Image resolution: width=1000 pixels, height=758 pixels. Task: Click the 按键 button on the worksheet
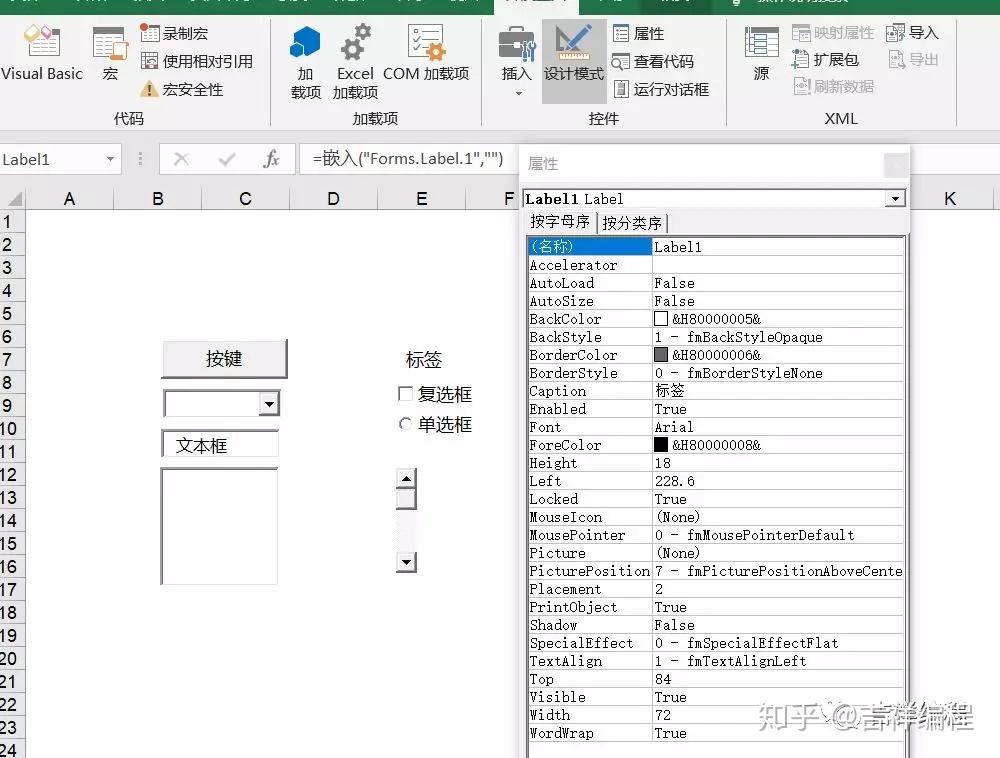(223, 358)
